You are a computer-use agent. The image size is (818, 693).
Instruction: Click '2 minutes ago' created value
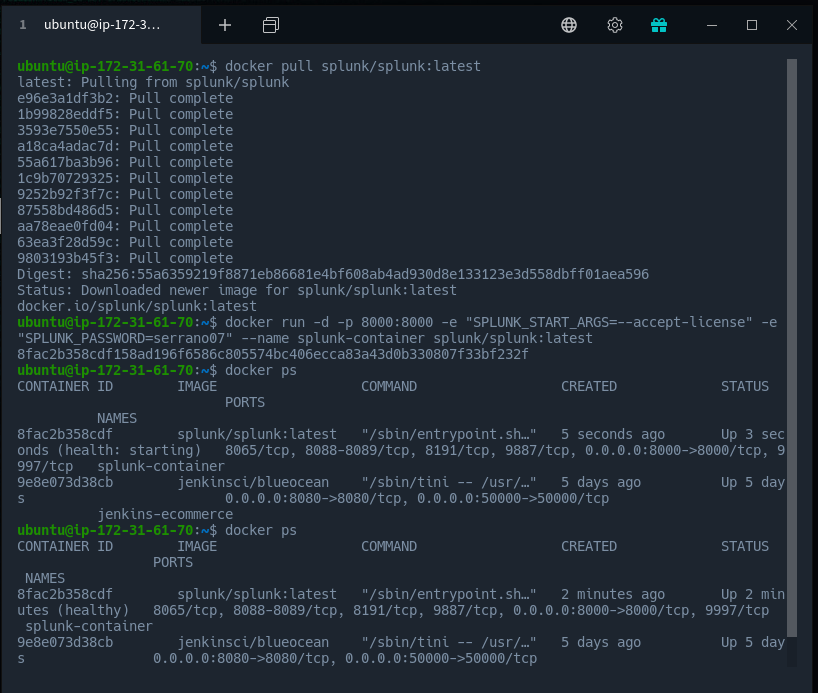(613, 594)
